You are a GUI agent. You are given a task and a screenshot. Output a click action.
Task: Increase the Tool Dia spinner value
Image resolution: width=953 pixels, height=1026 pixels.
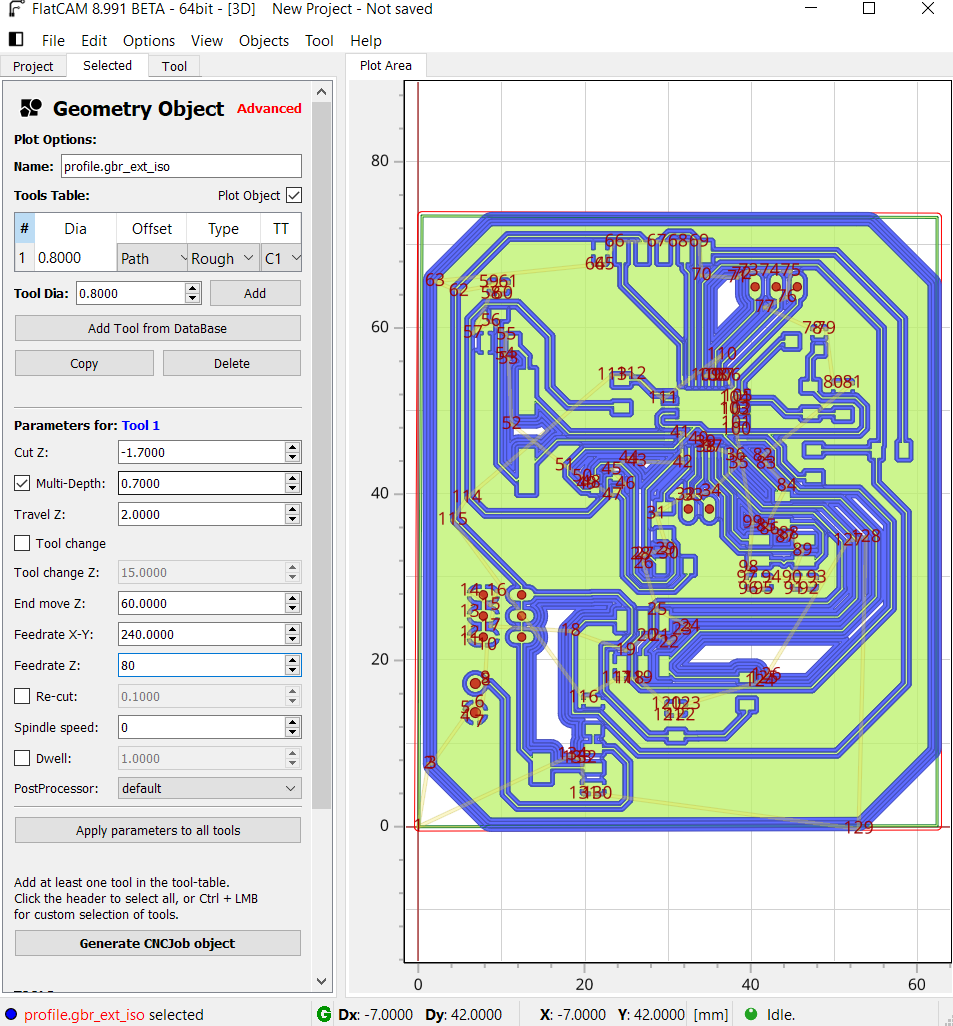(x=192, y=288)
